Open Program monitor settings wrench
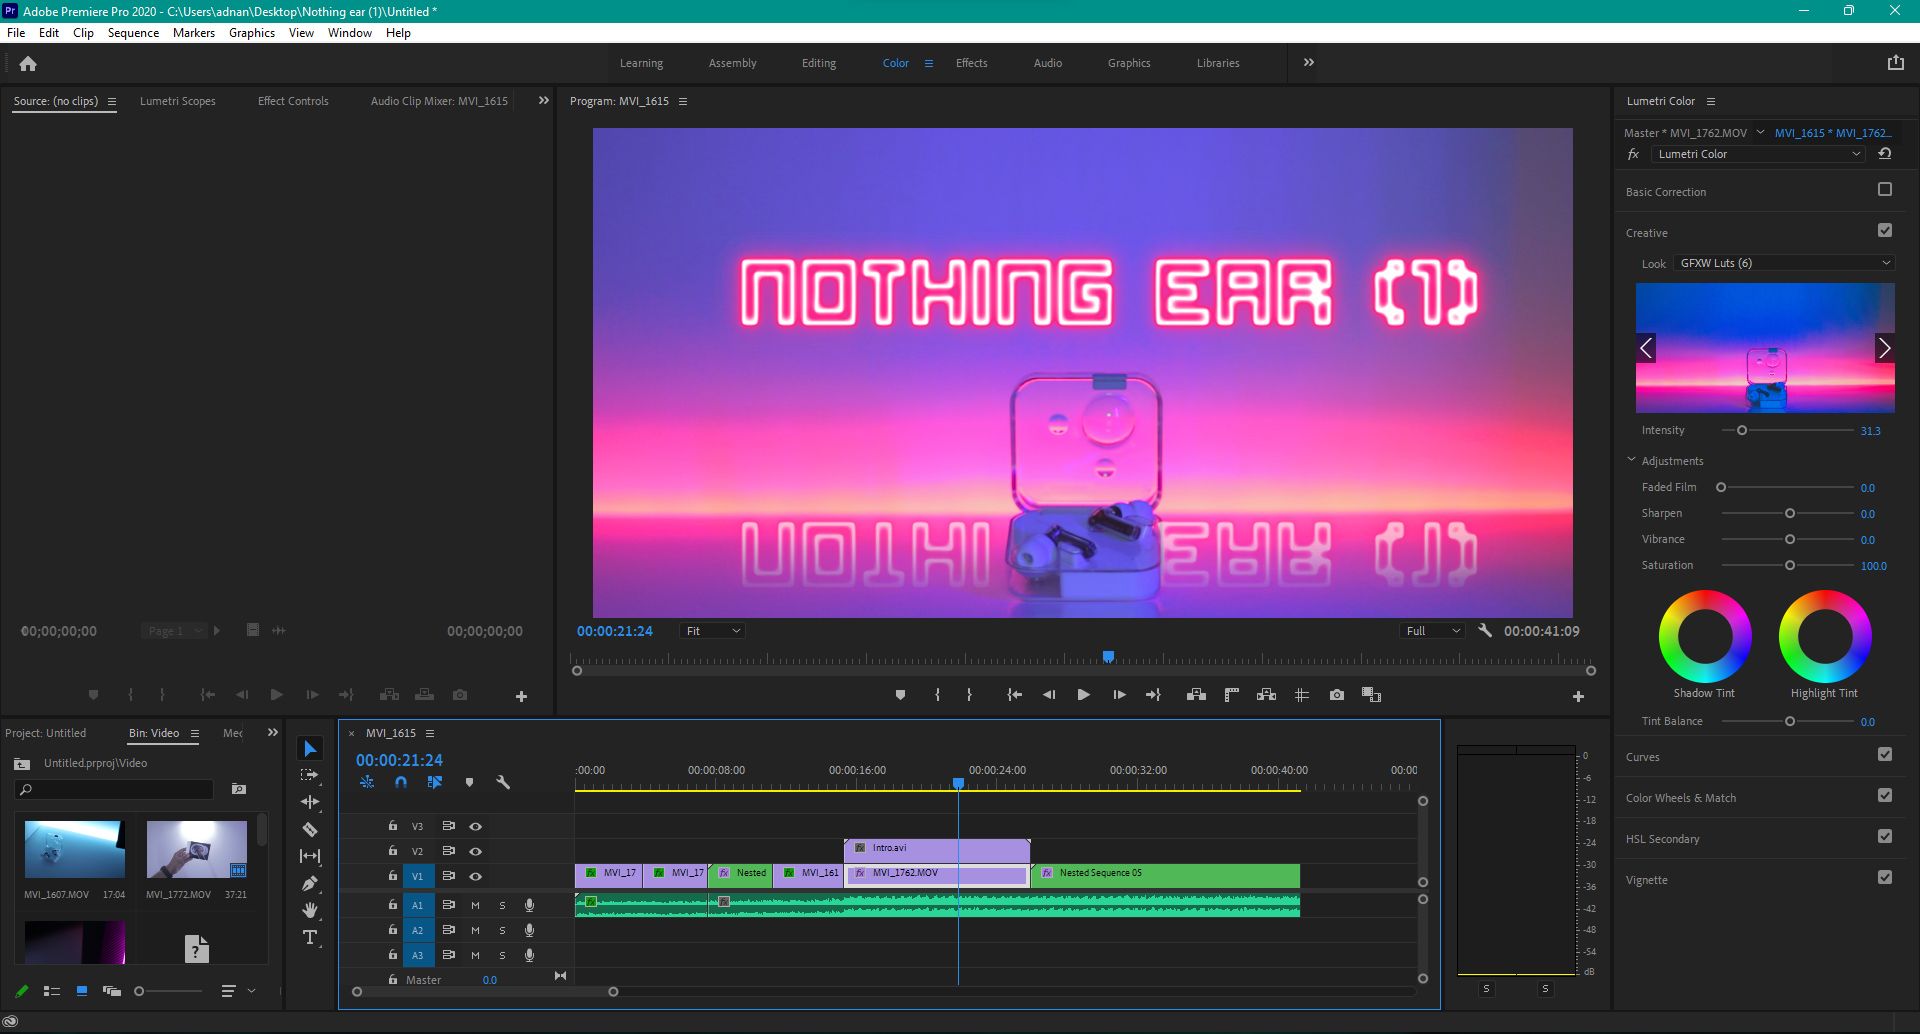Screen dimensions: 1920x1034 1485,631
